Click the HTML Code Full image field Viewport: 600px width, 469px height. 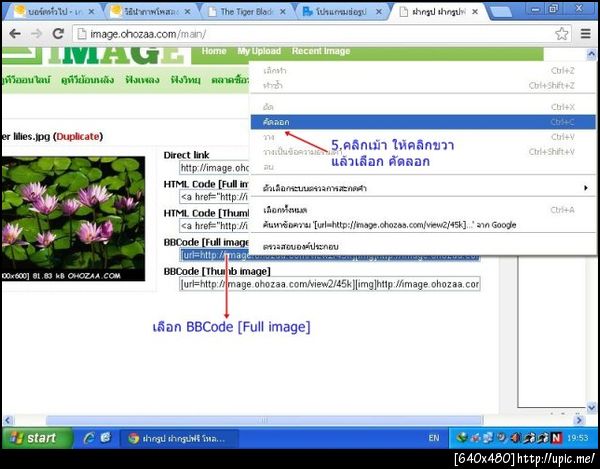(214, 197)
